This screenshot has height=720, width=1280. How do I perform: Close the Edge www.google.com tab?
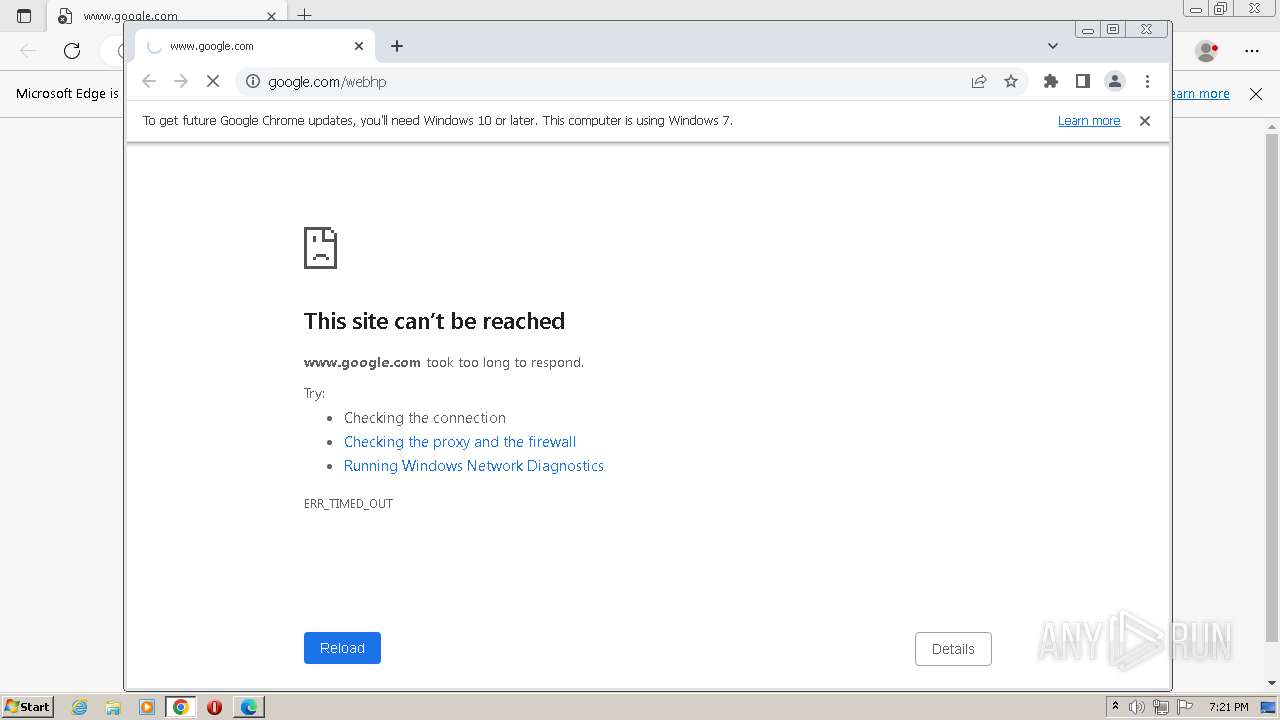271,16
